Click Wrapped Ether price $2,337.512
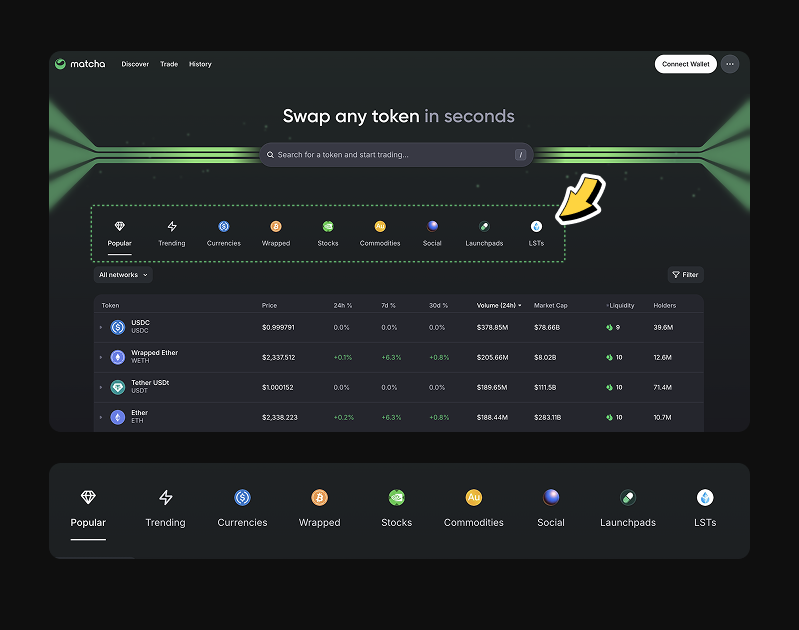The image size is (799, 630). click(x=279, y=357)
